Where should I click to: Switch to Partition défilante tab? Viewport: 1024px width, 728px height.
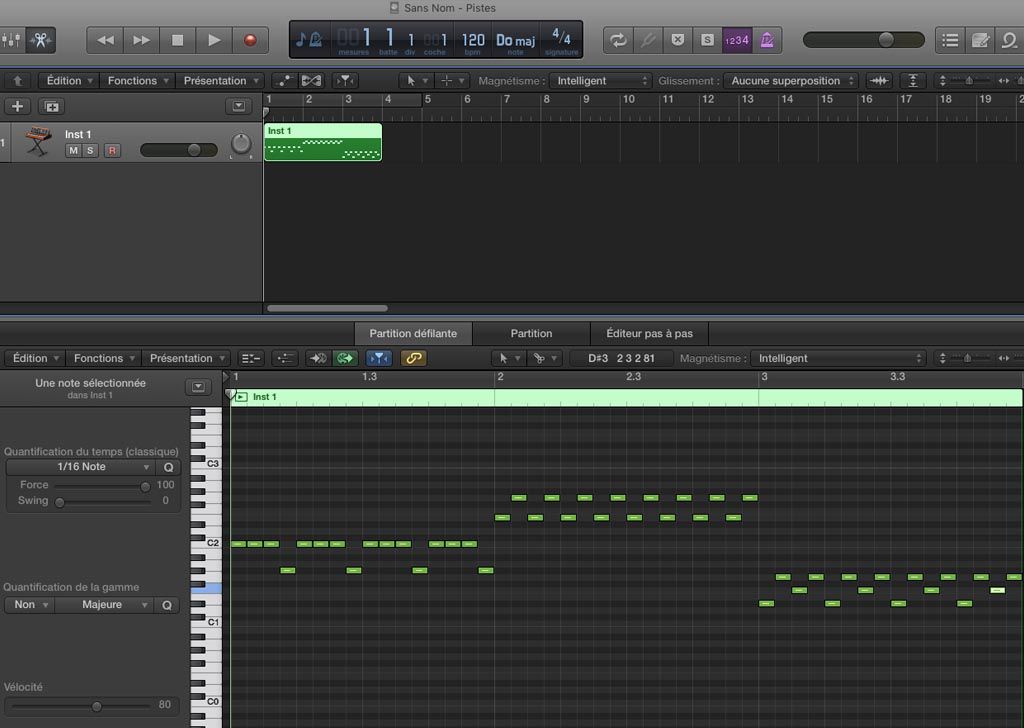(413, 333)
